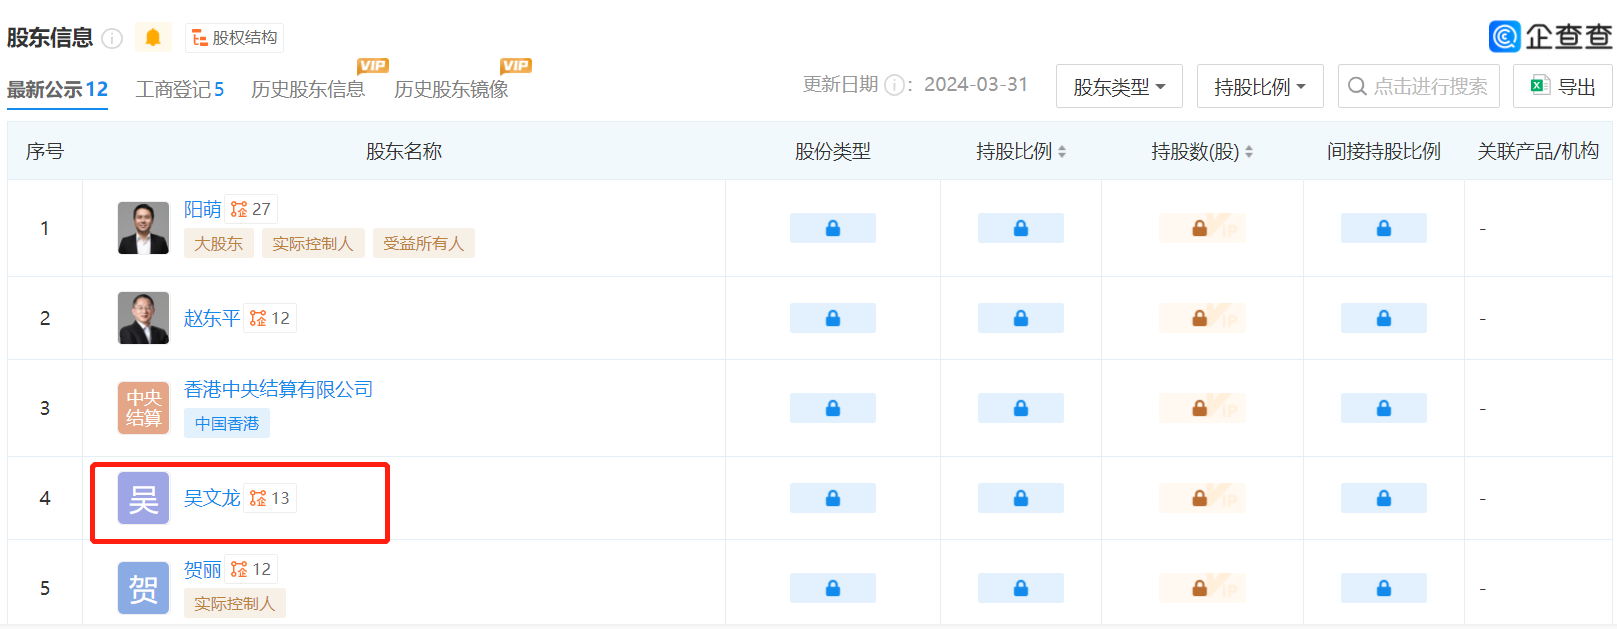The image size is (1617, 629).
Task: Click info icon beside 股东信息 title
Action: (112, 39)
